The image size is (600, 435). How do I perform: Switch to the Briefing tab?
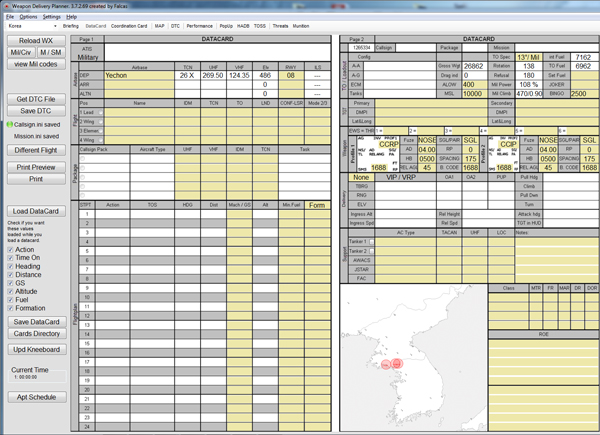pyautogui.click(x=71, y=26)
